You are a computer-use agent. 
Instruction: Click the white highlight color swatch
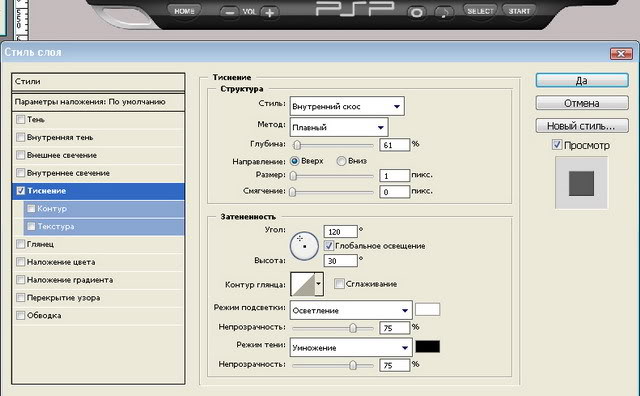point(427,309)
